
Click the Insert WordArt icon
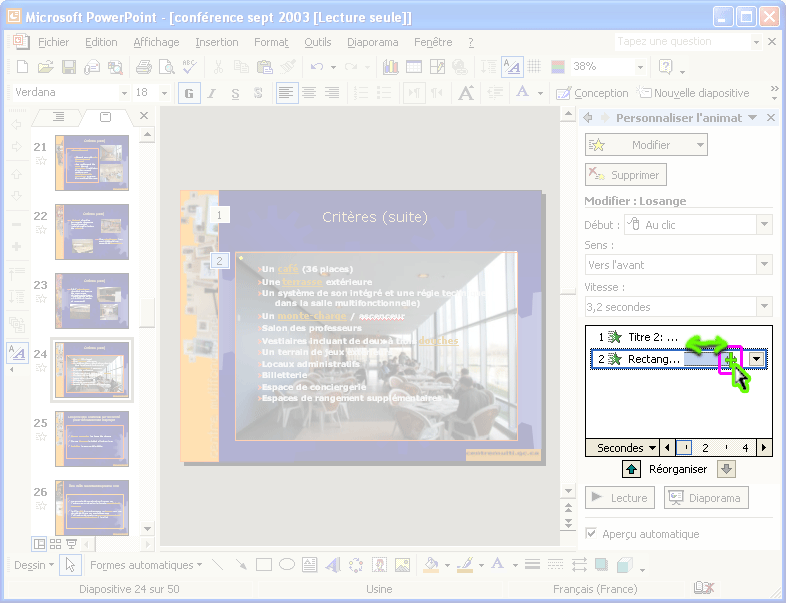332,565
